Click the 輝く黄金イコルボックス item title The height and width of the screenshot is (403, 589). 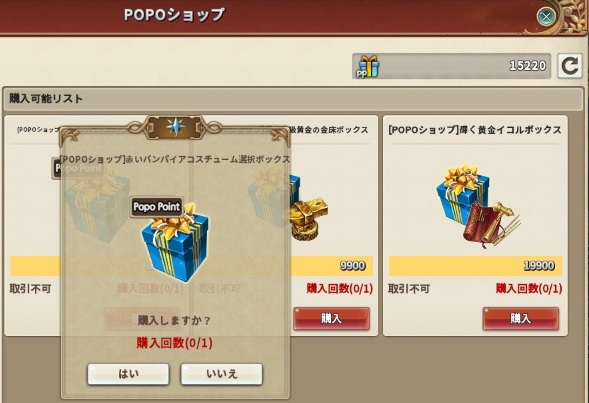tap(475, 130)
